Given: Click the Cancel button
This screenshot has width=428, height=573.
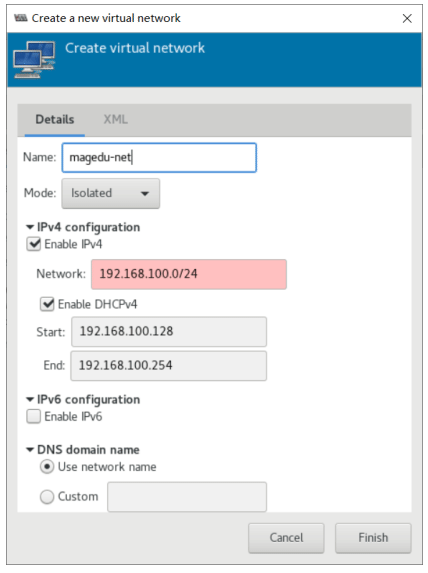Looking at the screenshot, I should 286,538.
